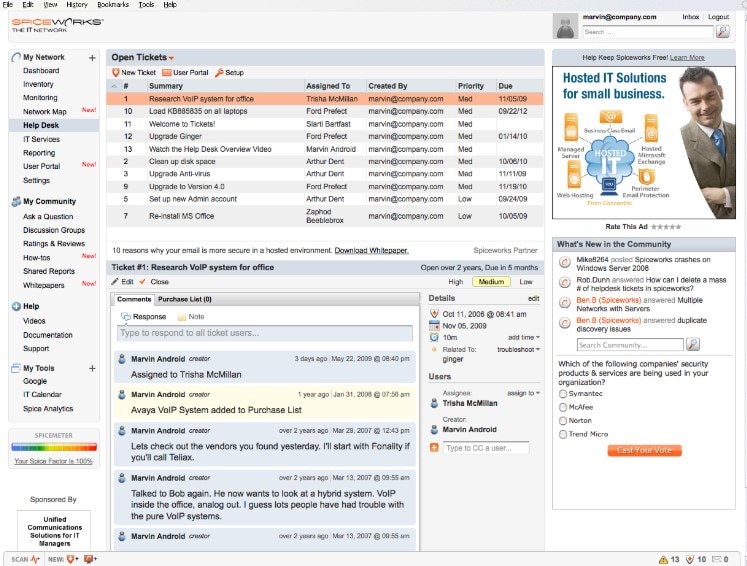Screen dimensions: 747x566
Task: Sort tickets by the # column arrow
Action: (x=114, y=86)
